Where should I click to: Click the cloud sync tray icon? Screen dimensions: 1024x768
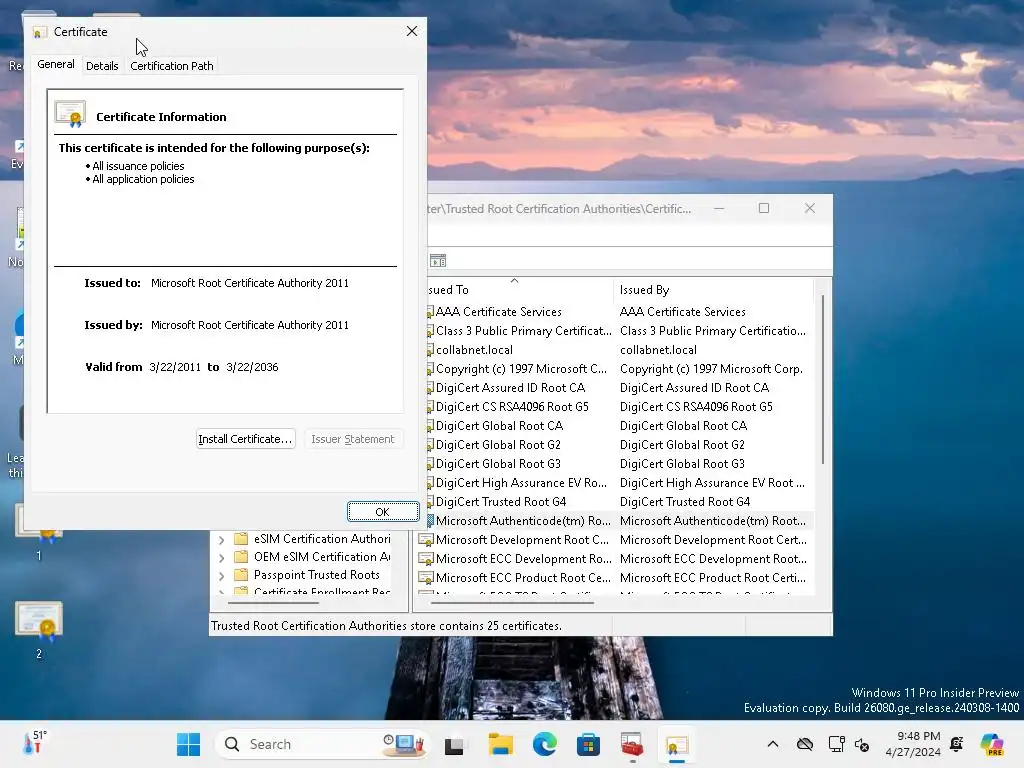pyautogui.click(x=805, y=744)
